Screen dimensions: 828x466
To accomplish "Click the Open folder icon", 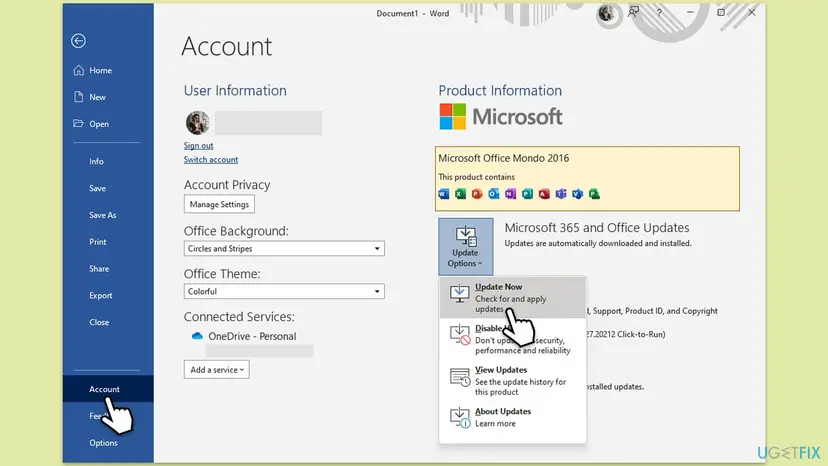I will 79,123.
